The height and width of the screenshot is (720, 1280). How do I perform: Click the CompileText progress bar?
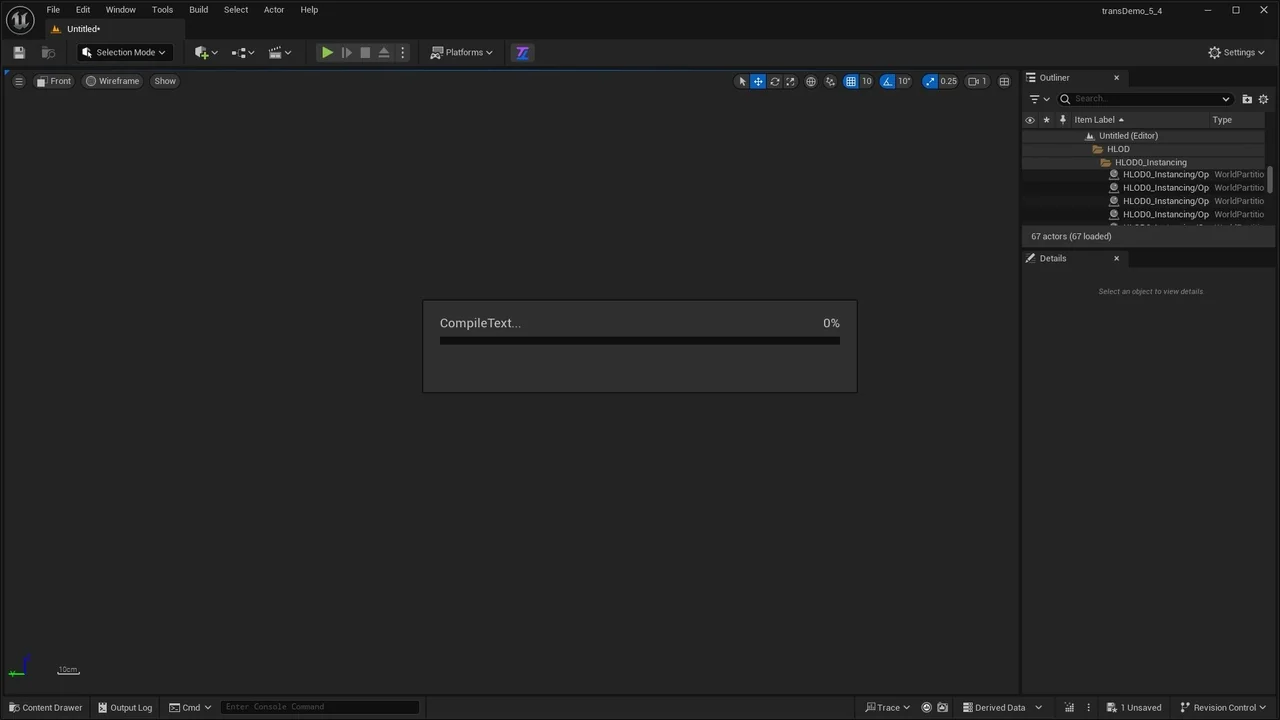point(639,341)
